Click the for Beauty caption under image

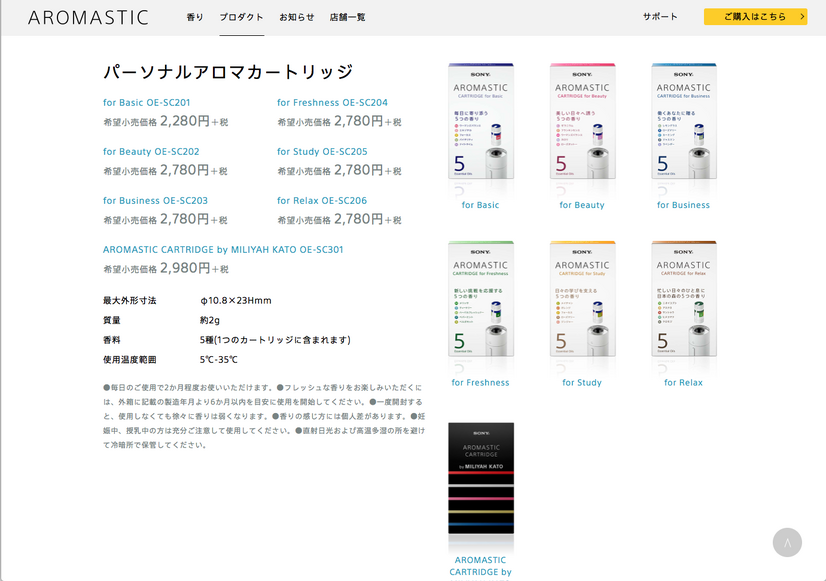click(582, 205)
